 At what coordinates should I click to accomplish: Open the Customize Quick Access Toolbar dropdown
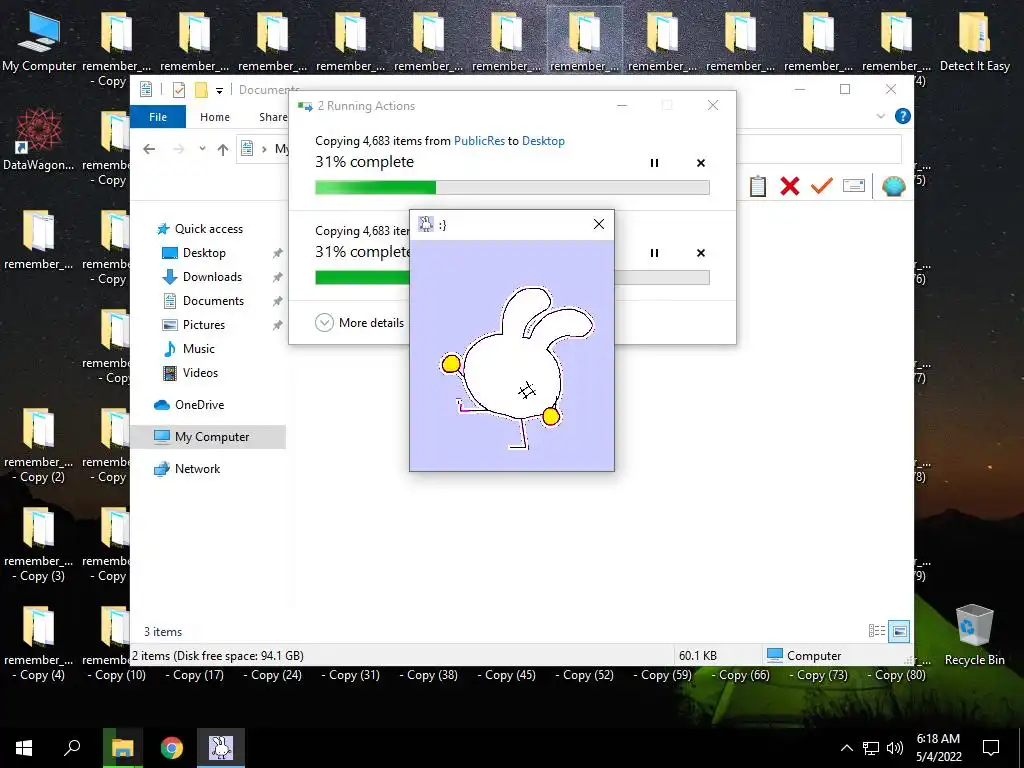coord(219,90)
